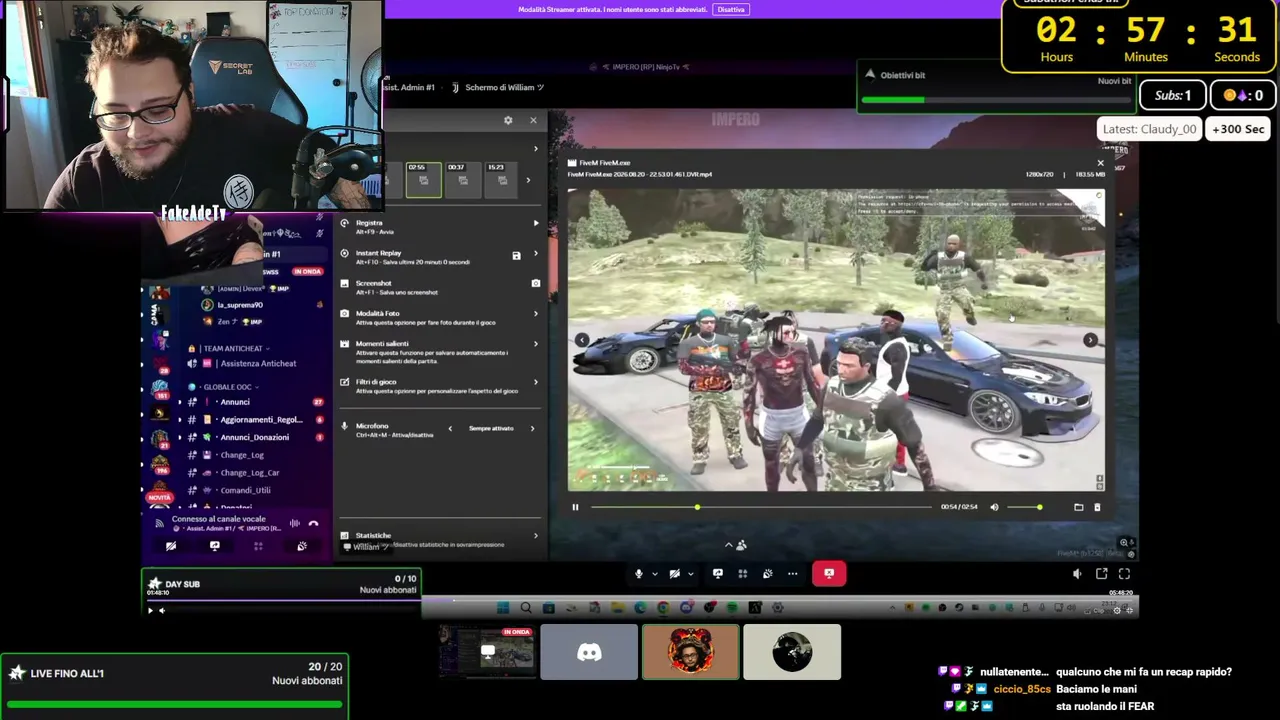Open the recording's folder location icon
The height and width of the screenshot is (720, 1280).
(x=1078, y=507)
